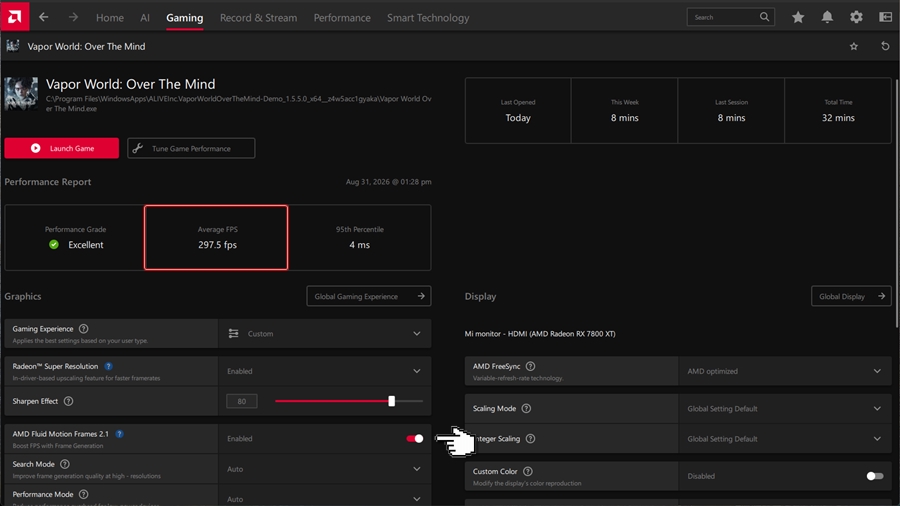The width and height of the screenshot is (900, 506).
Task: Click Sharpen Effect value box 80
Action: pyautogui.click(x=242, y=401)
